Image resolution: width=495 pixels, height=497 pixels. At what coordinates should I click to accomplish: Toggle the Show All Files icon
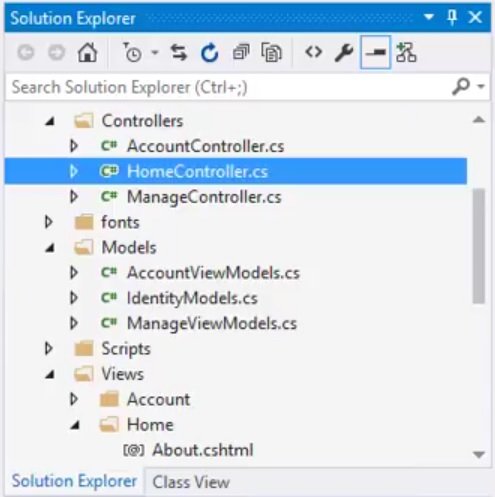click(271, 53)
